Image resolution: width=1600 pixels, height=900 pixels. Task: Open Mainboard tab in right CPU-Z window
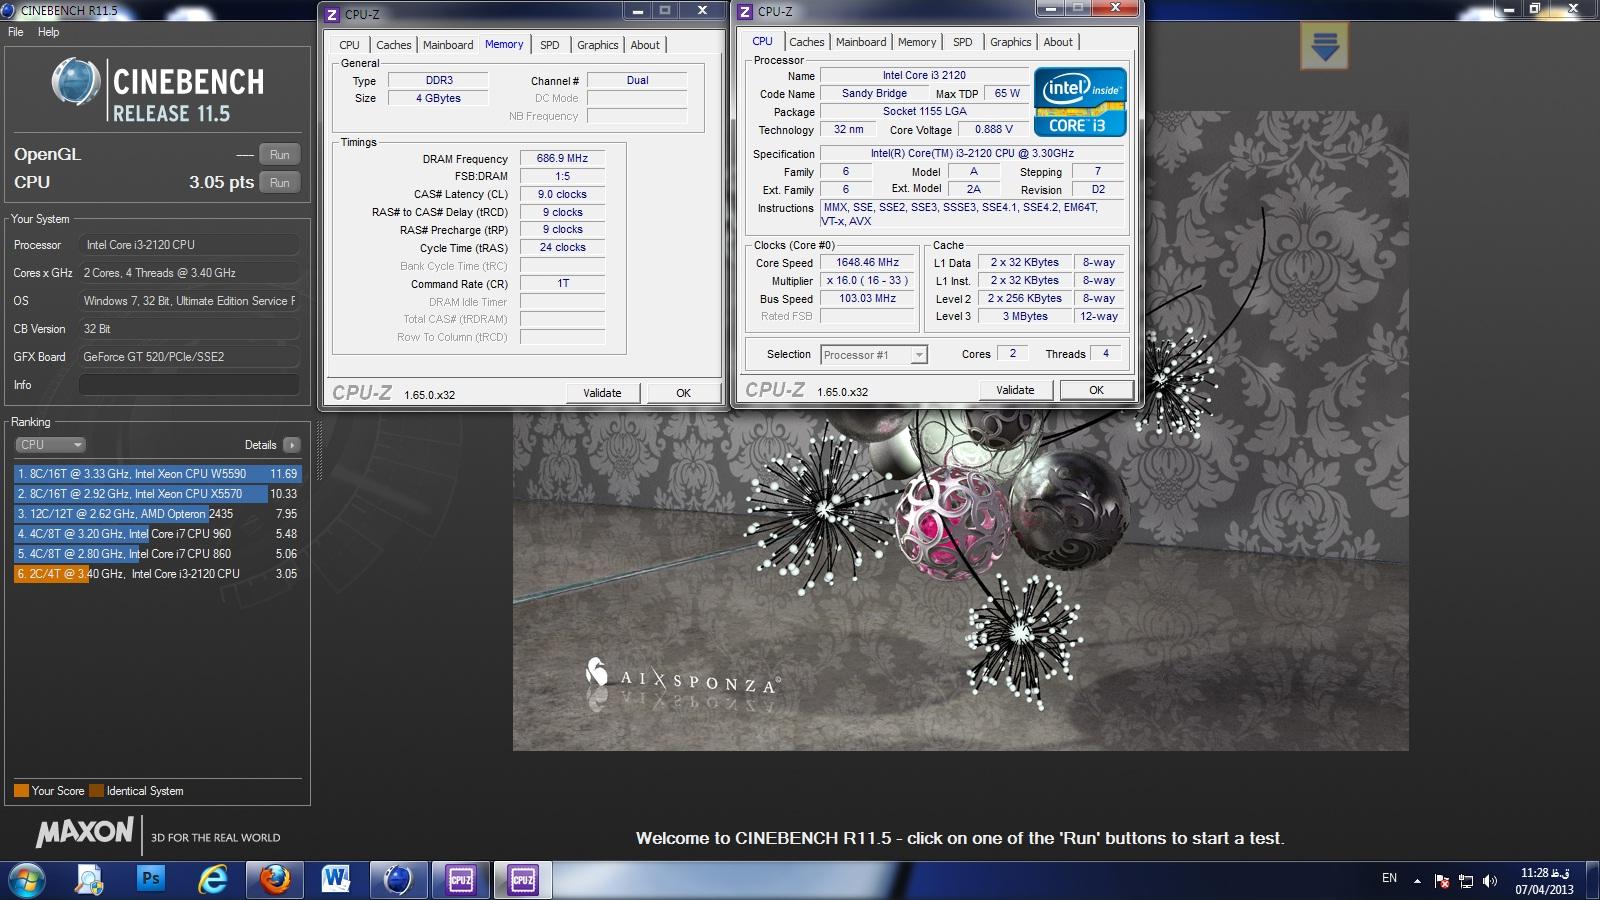coord(861,42)
